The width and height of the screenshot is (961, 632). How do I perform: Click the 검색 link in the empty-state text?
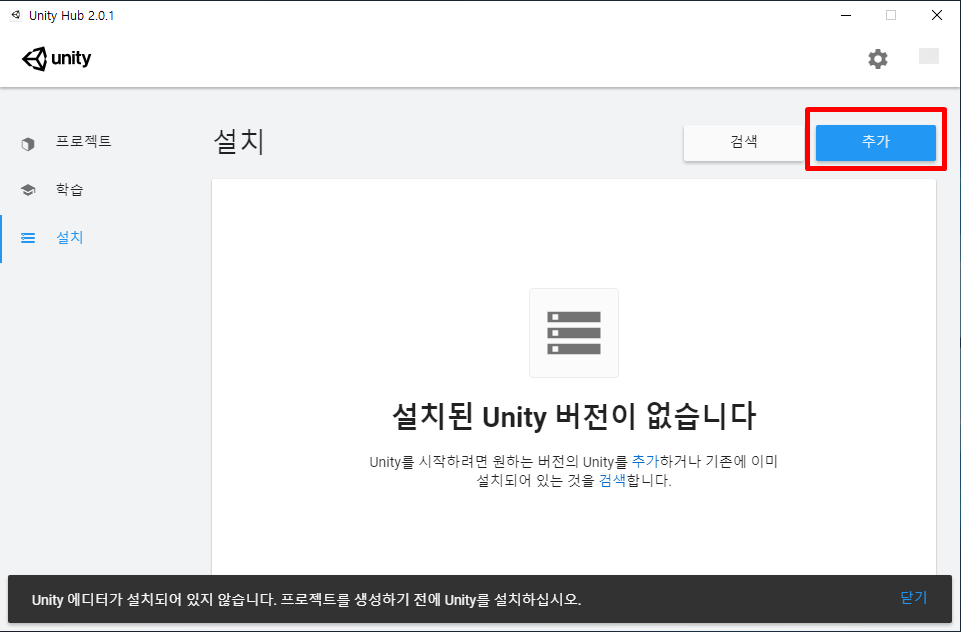tap(612, 481)
